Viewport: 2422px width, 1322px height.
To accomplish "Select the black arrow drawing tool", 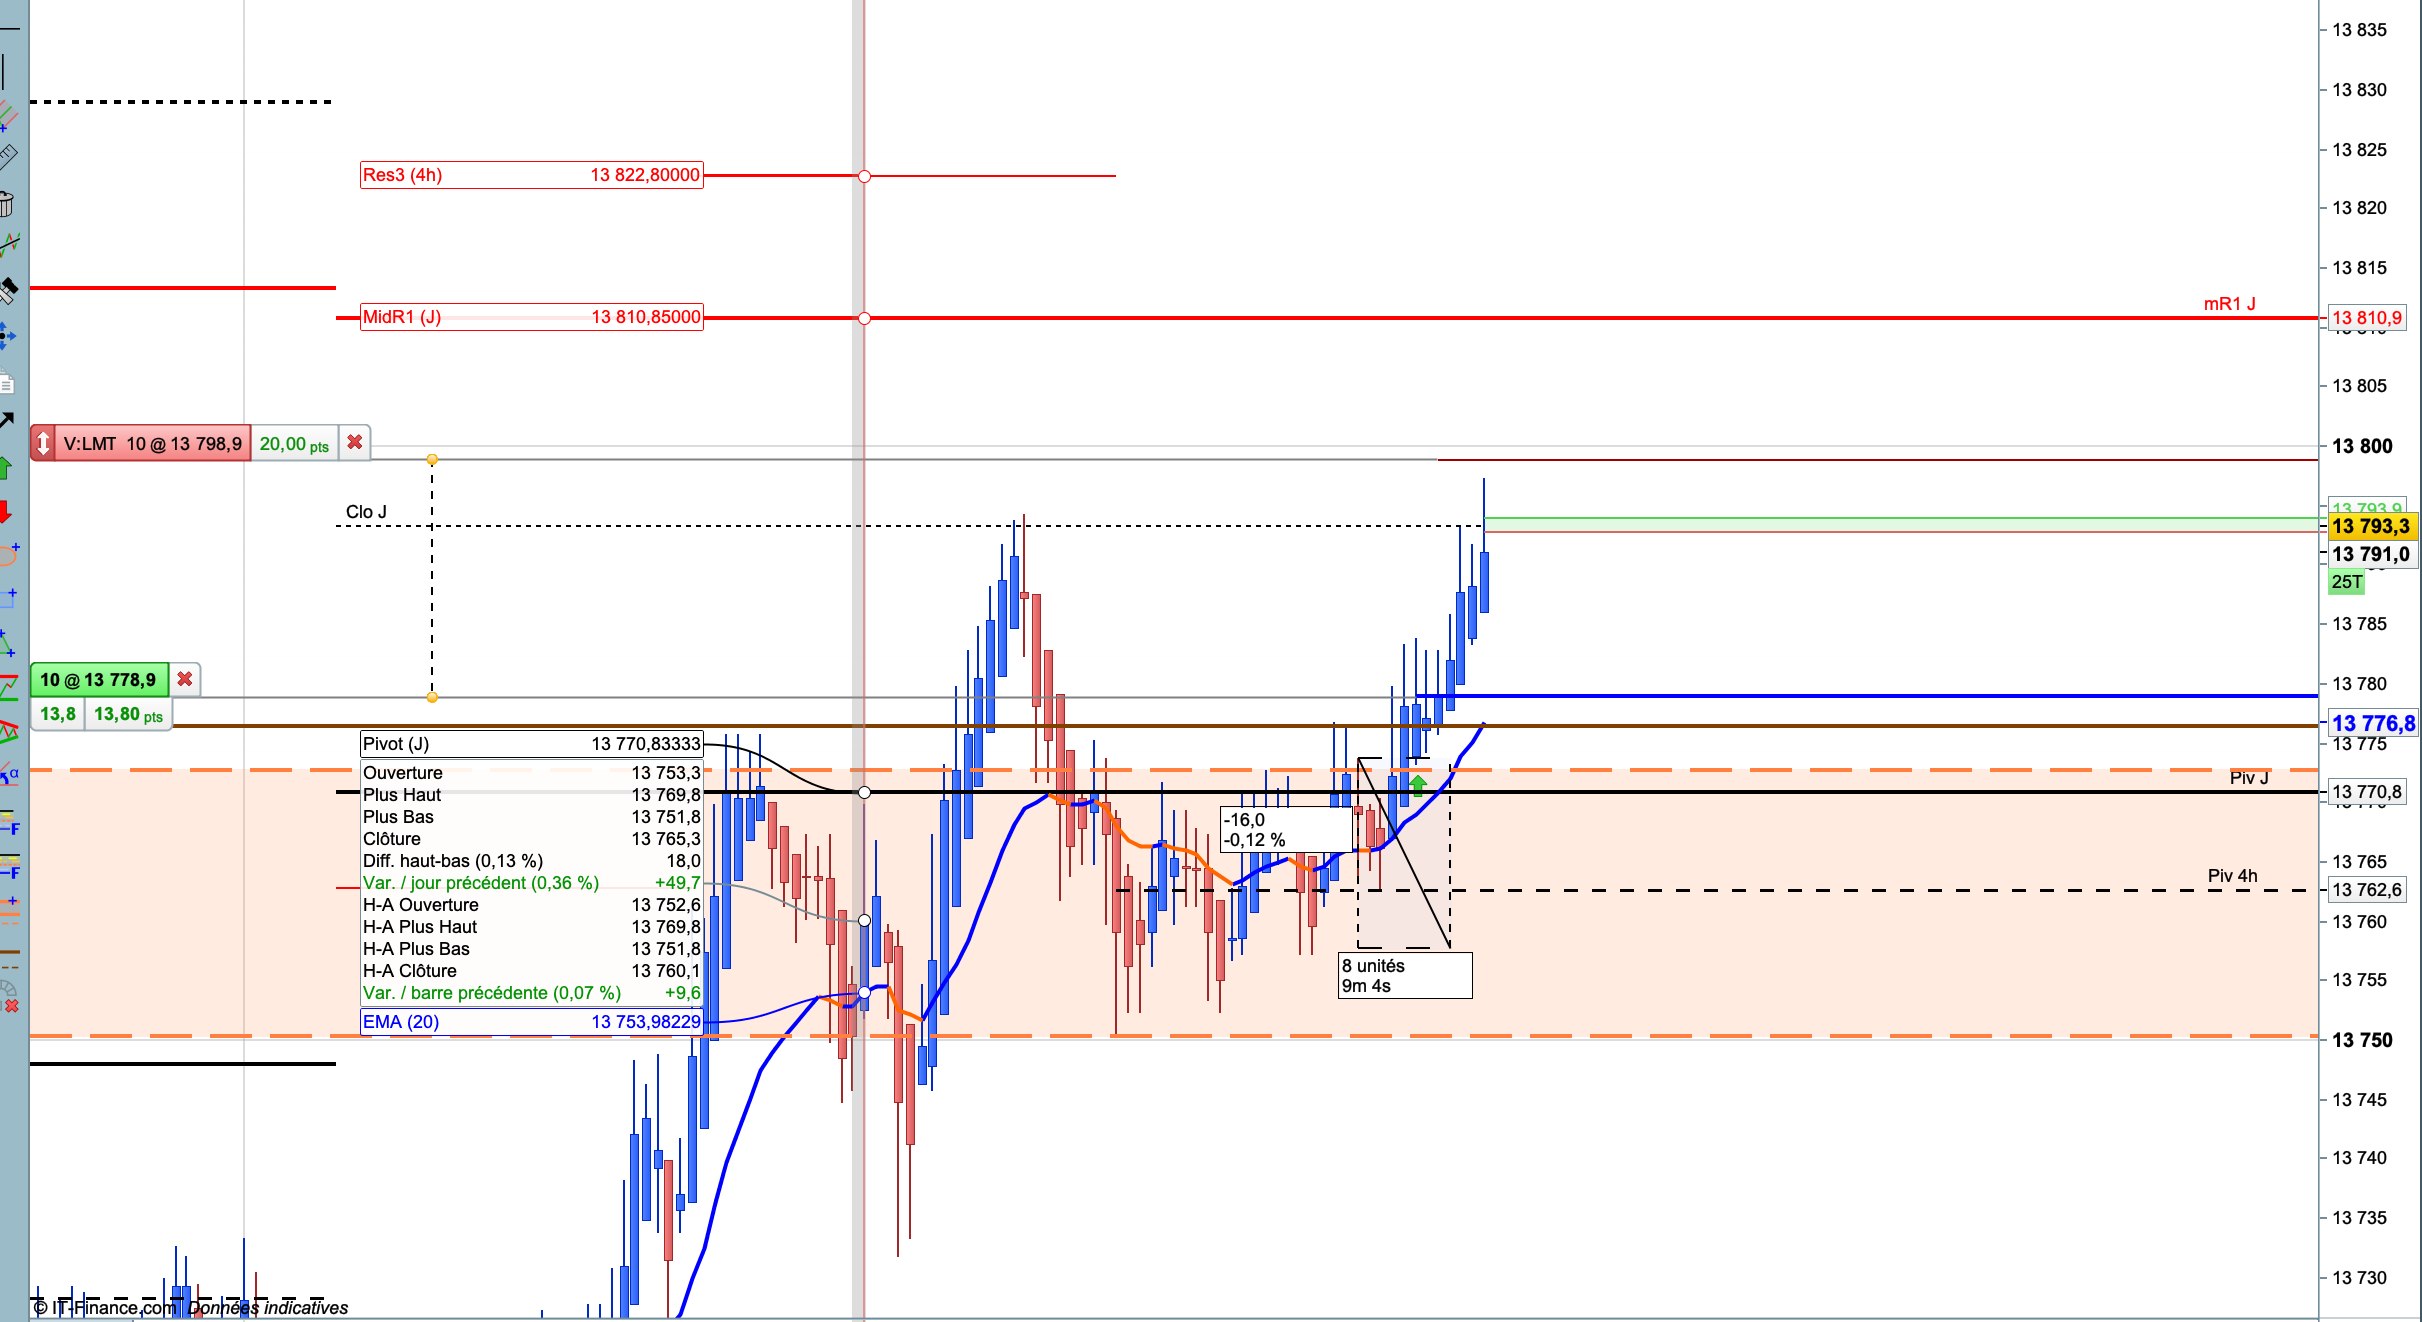I will 7,420.
